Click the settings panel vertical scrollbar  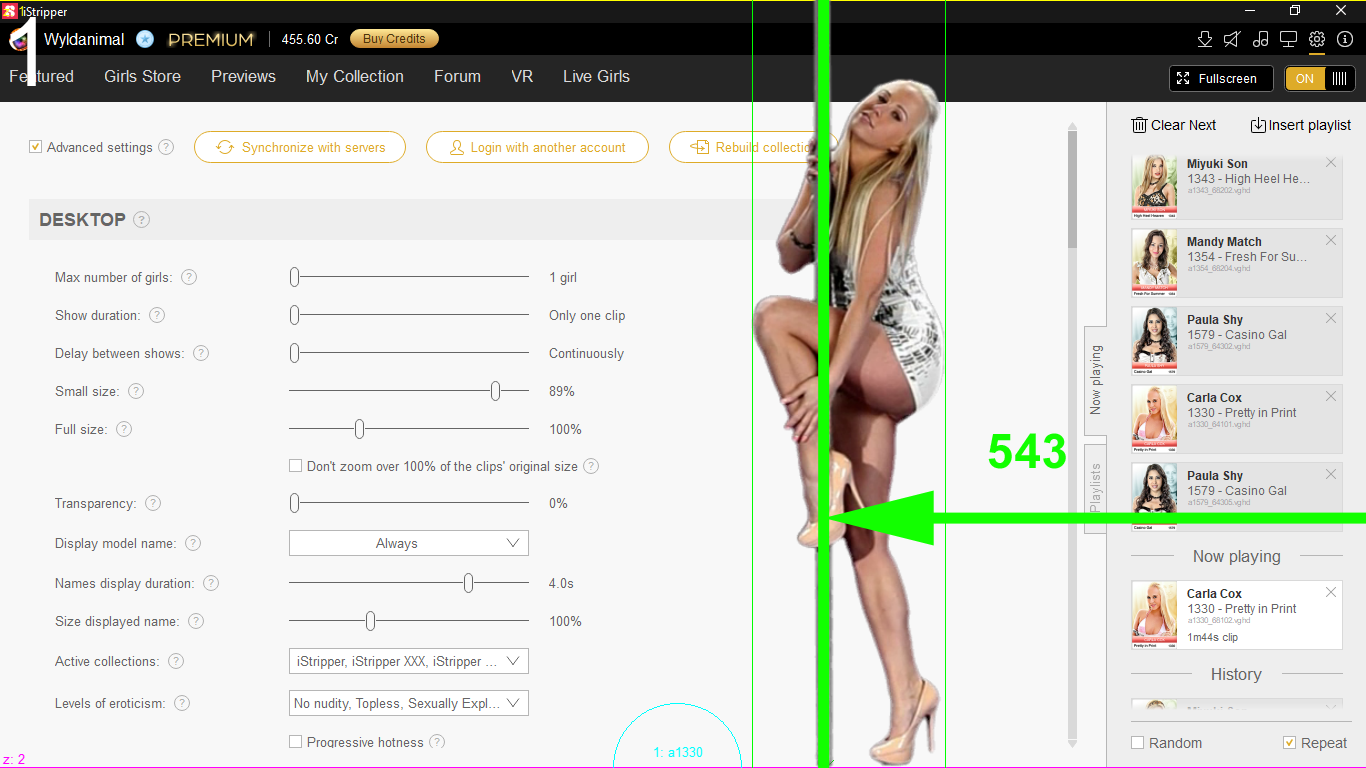1073,190
